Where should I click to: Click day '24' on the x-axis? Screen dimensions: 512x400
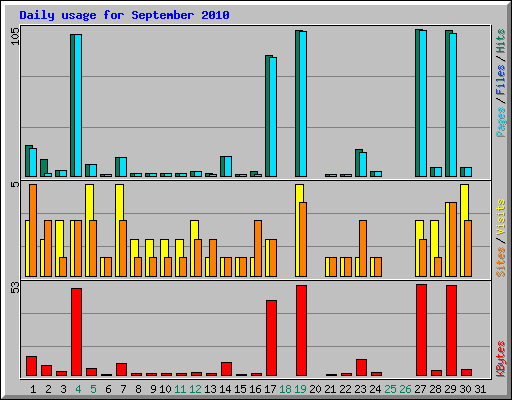tap(376, 389)
